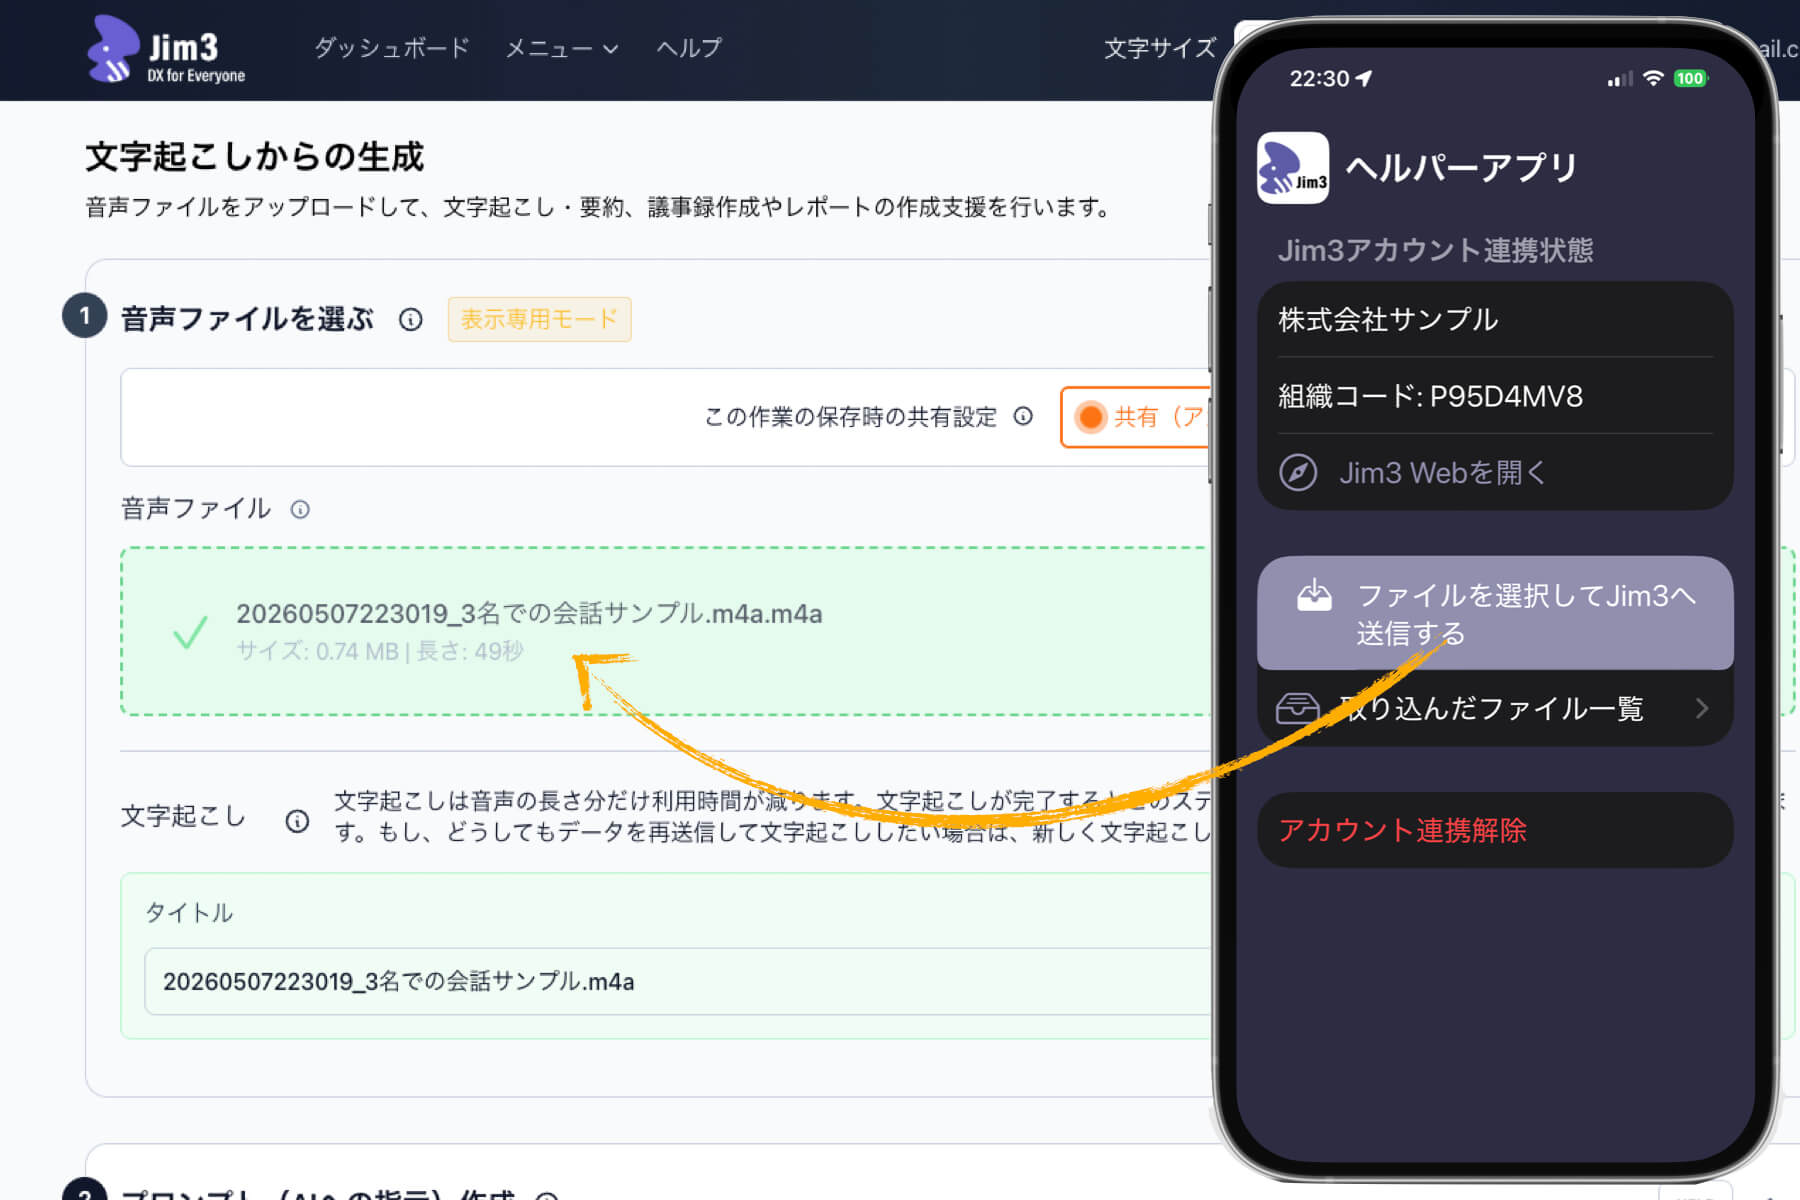Click the uploaded file name 20260507223019_3名での会話サンプル.m4a.m4a
Image resolution: width=1800 pixels, height=1200 pixels.
529,614
